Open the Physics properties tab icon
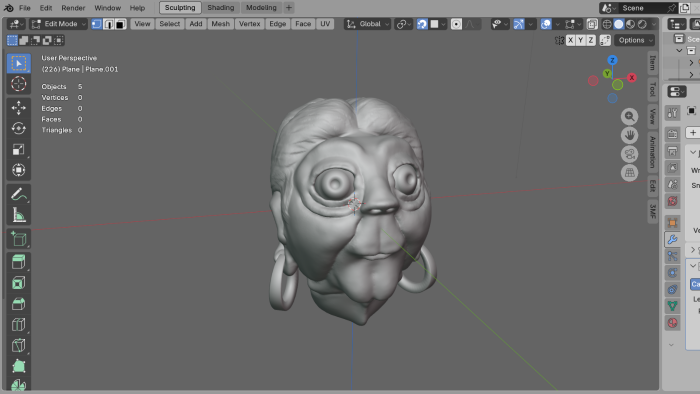 tap(672, 273)
